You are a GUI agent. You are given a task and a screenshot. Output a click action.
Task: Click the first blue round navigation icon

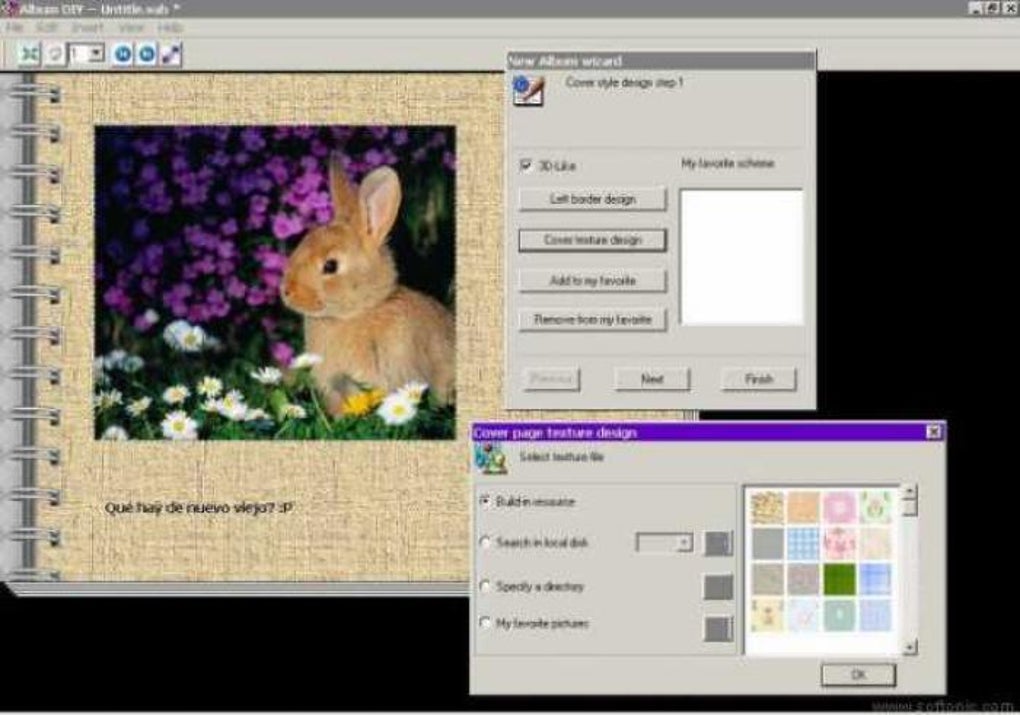pos(123,54)
